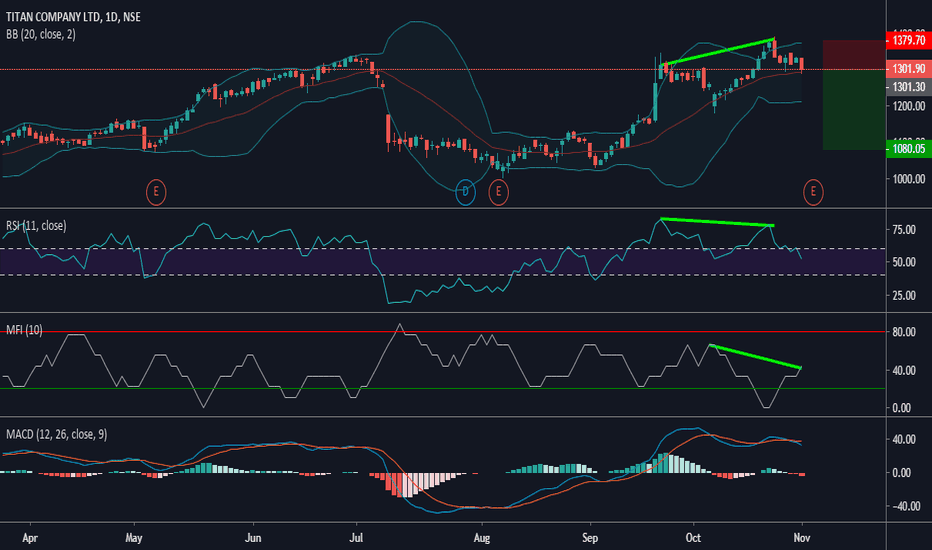Click the Aug label on time axis
The height and width of the screenshot is (550, 932).
pos(481,538)
